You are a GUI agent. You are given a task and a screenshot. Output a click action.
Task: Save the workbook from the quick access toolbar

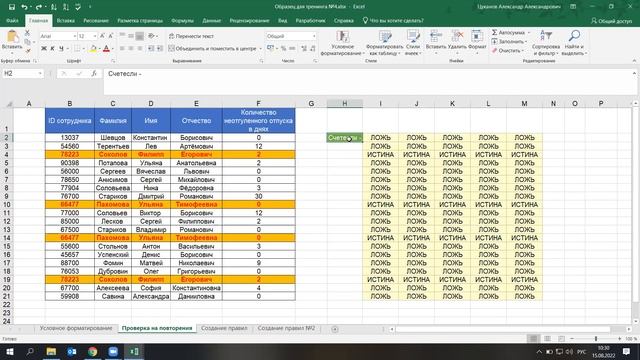(x=12, y=7)
